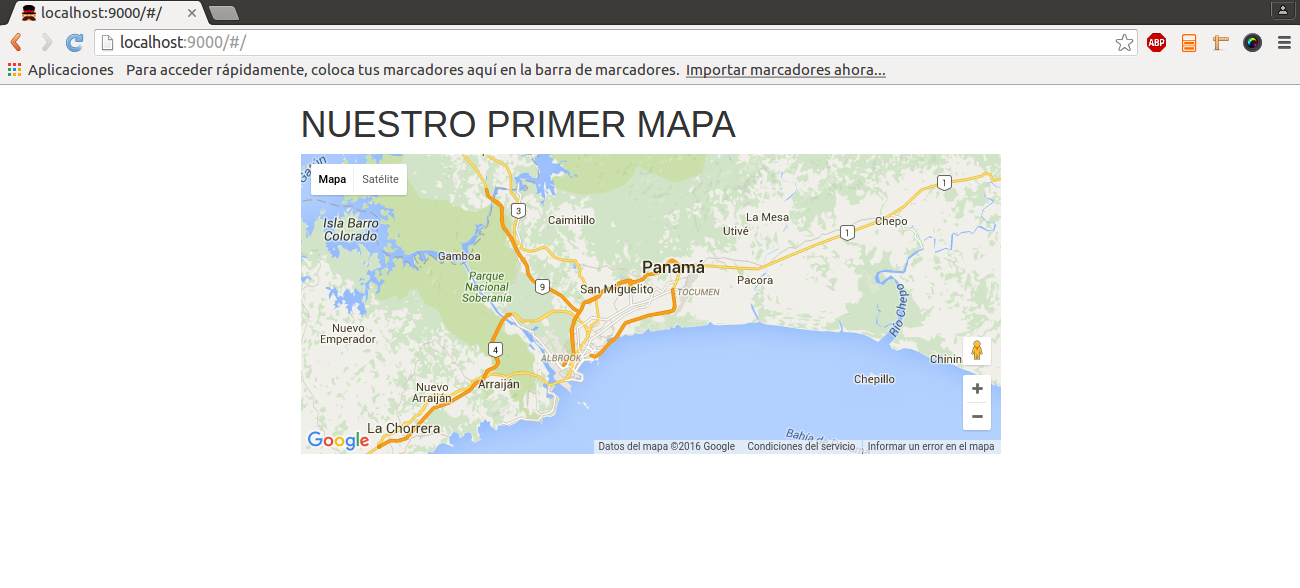Bookmark page with the star icon
Screen dimensions: 1300x588
[x=1124, y=42]
